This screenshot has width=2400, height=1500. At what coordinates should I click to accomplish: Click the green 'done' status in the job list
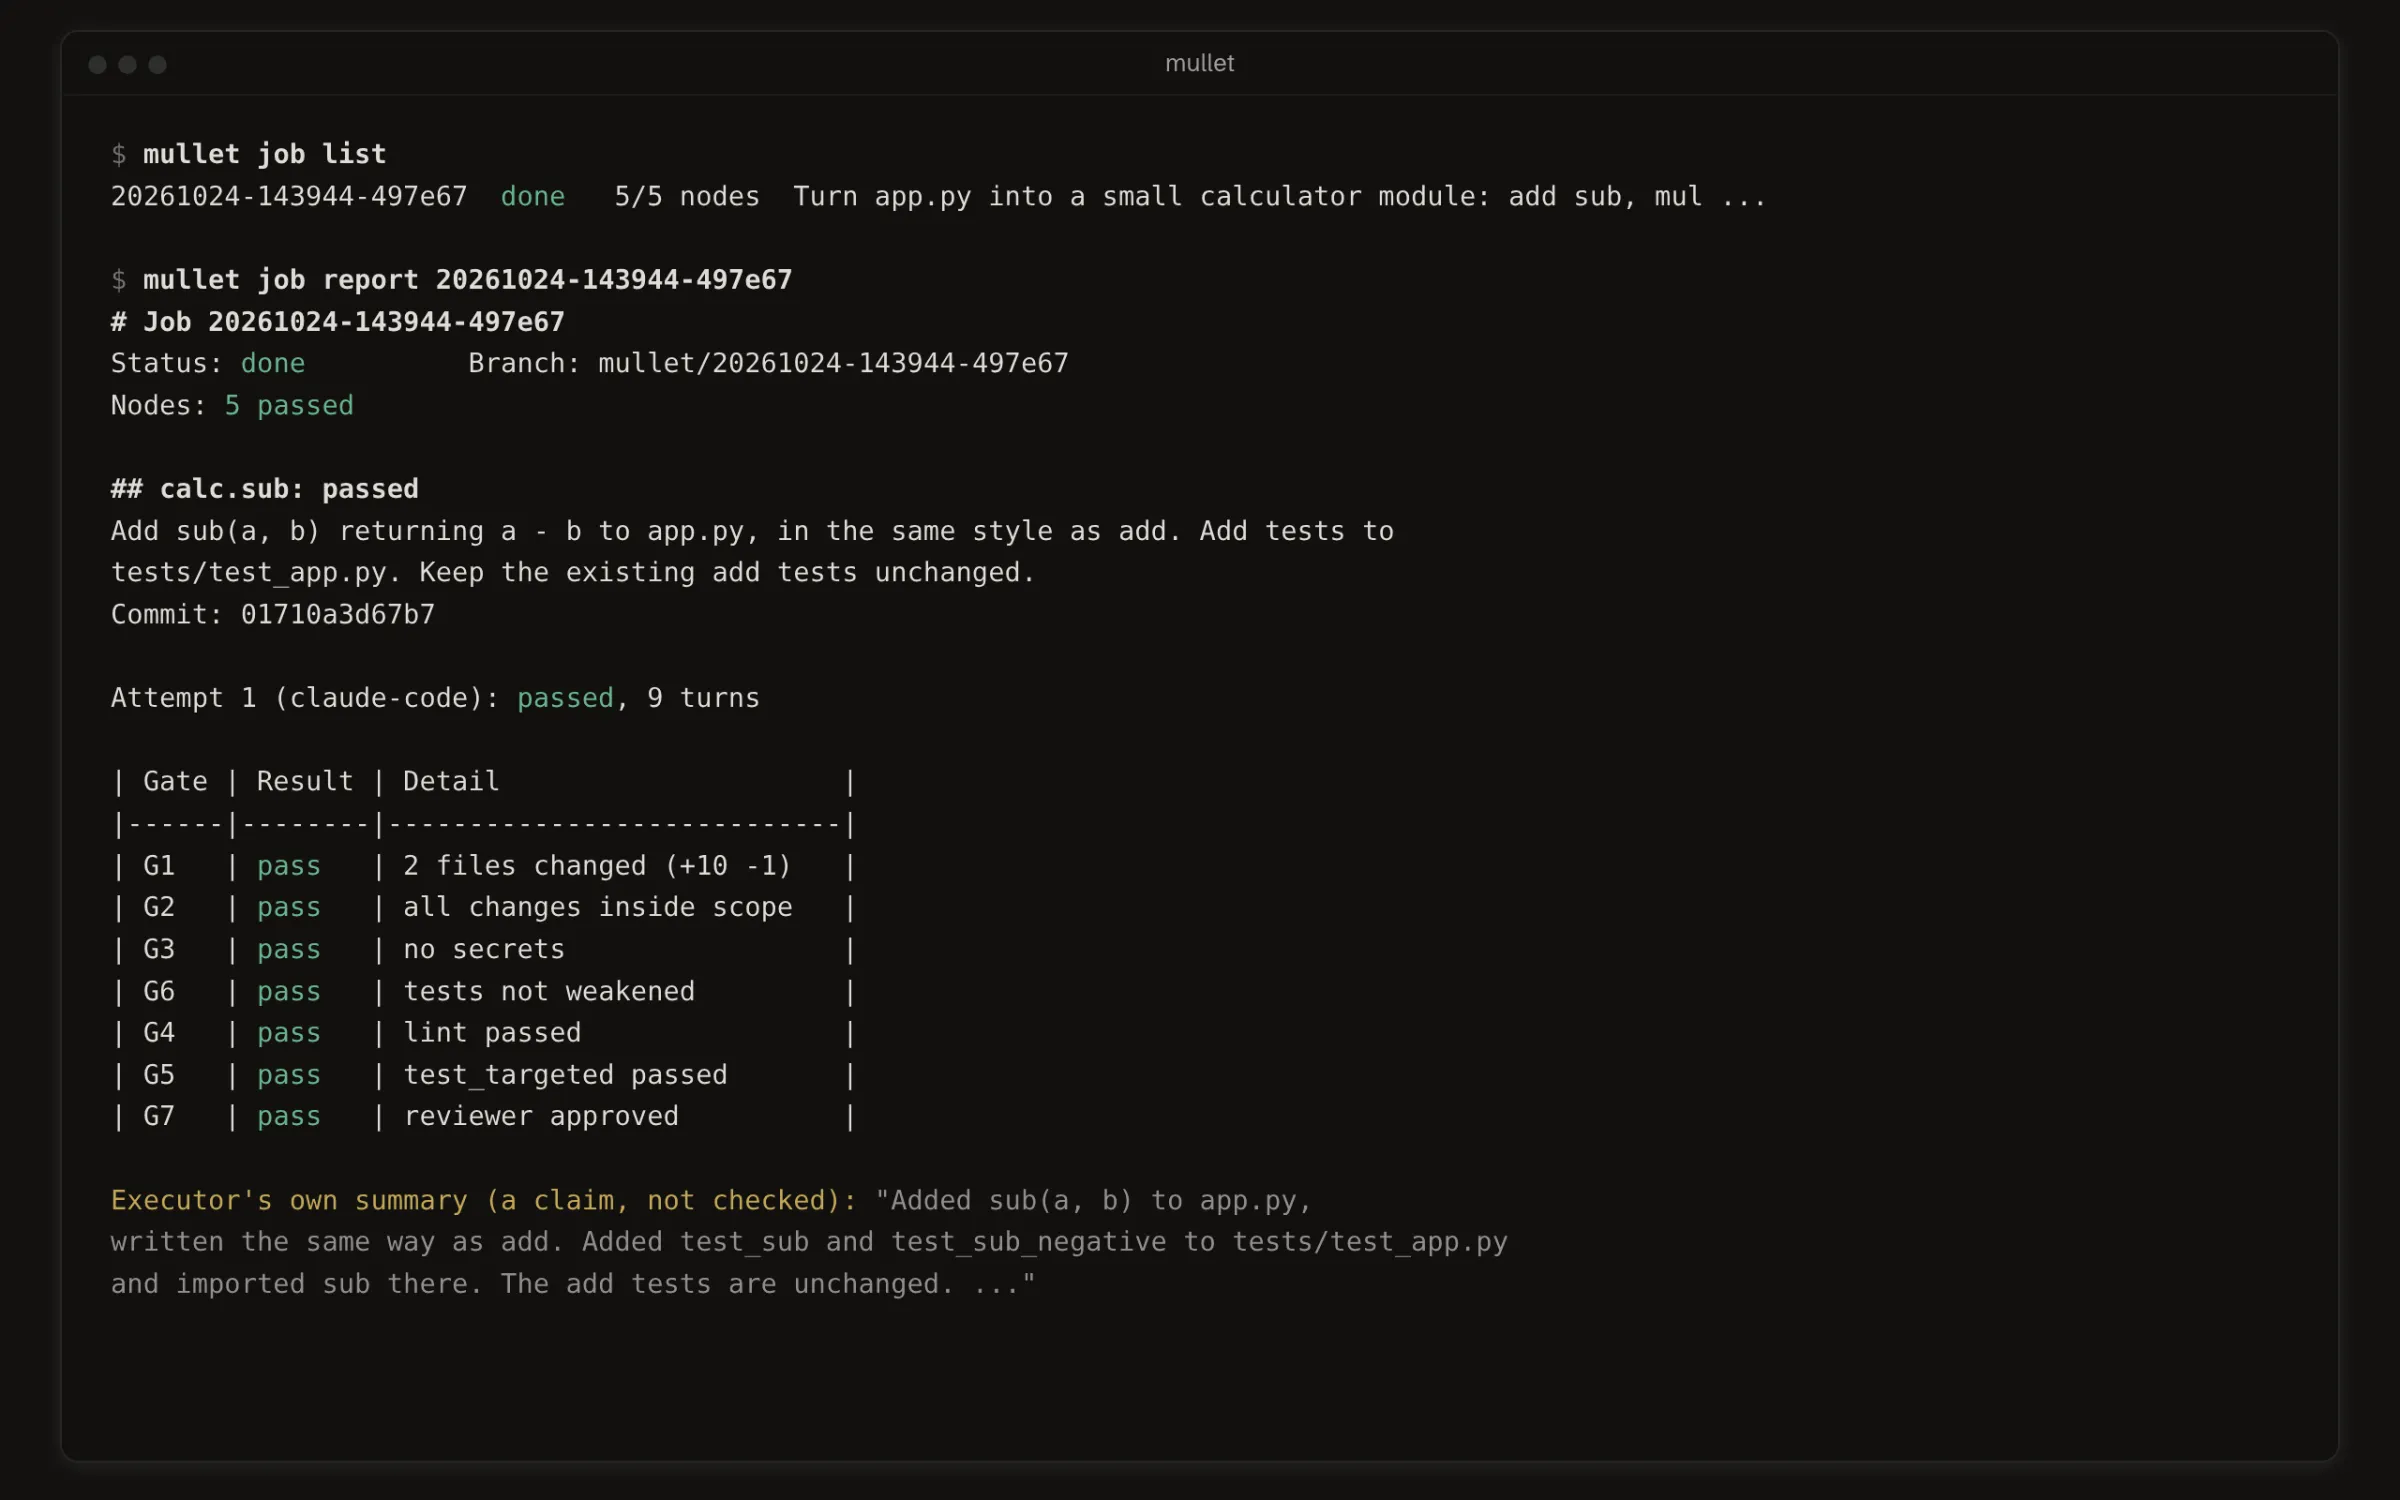click(x=532, y=196)
